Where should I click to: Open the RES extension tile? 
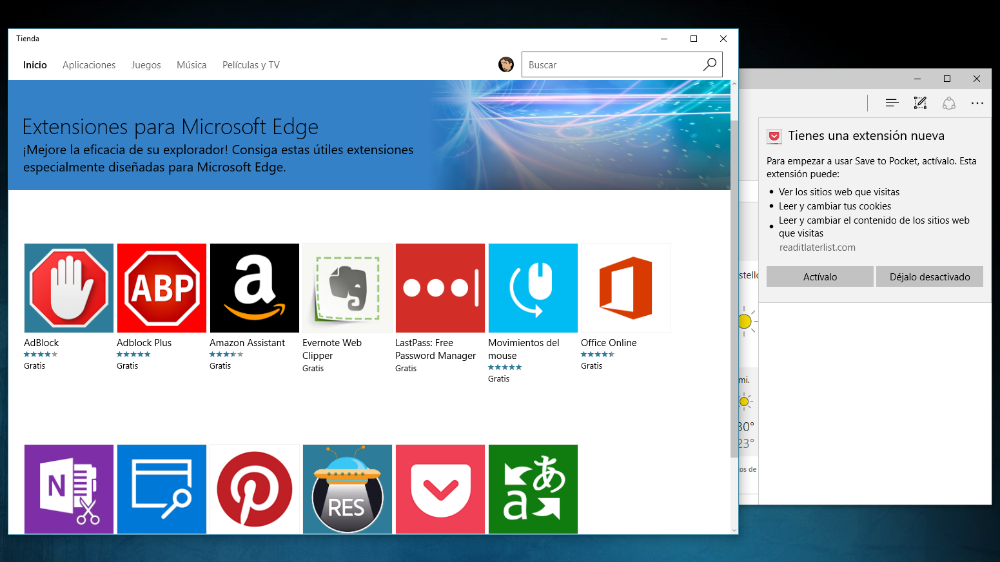[x=347, y=489]
